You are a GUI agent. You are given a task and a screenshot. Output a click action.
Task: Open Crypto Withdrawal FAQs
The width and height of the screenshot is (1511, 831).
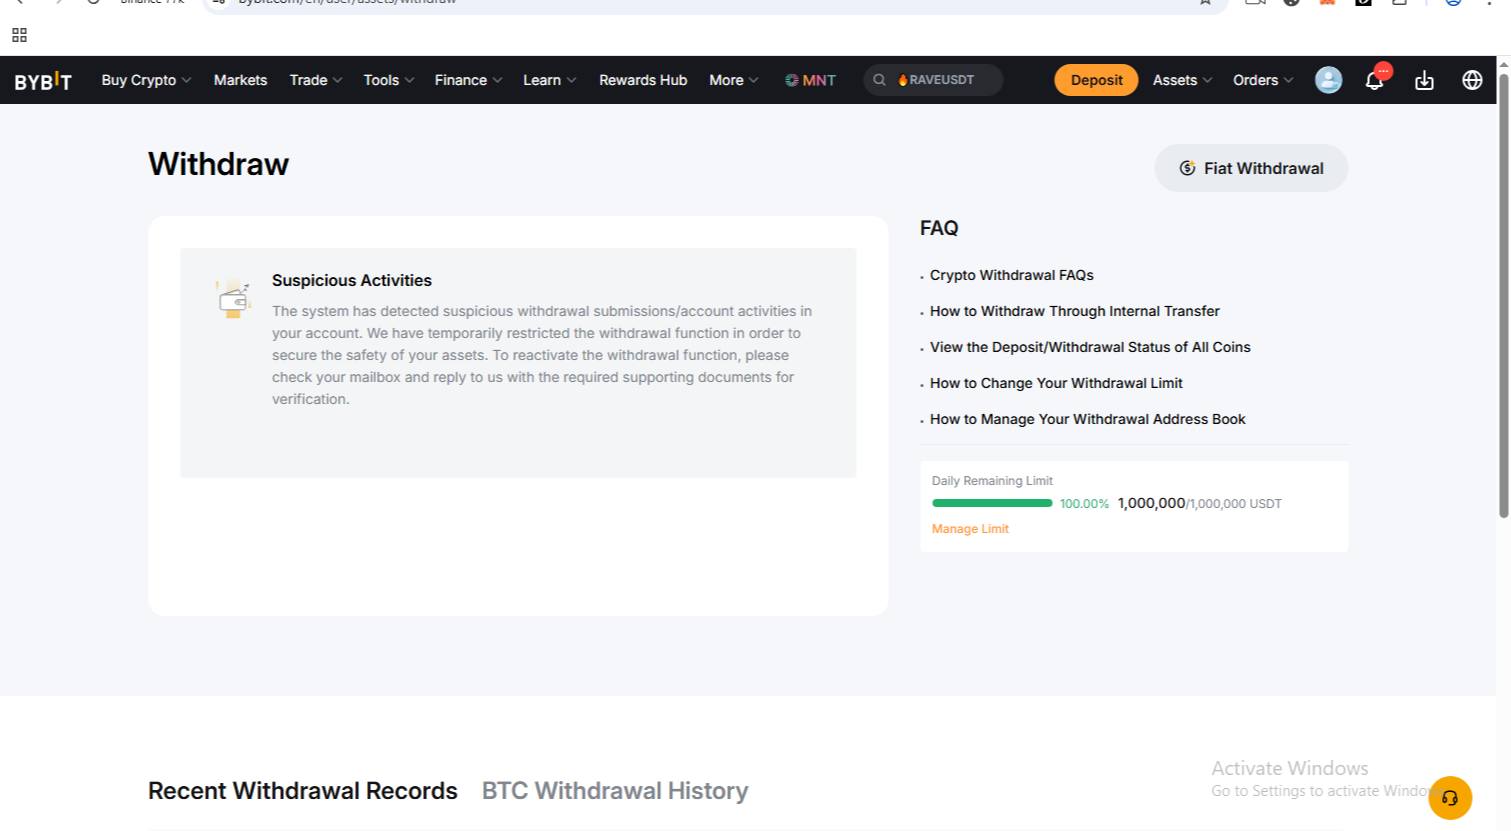pyautogui.click(x=1012, y=275)
